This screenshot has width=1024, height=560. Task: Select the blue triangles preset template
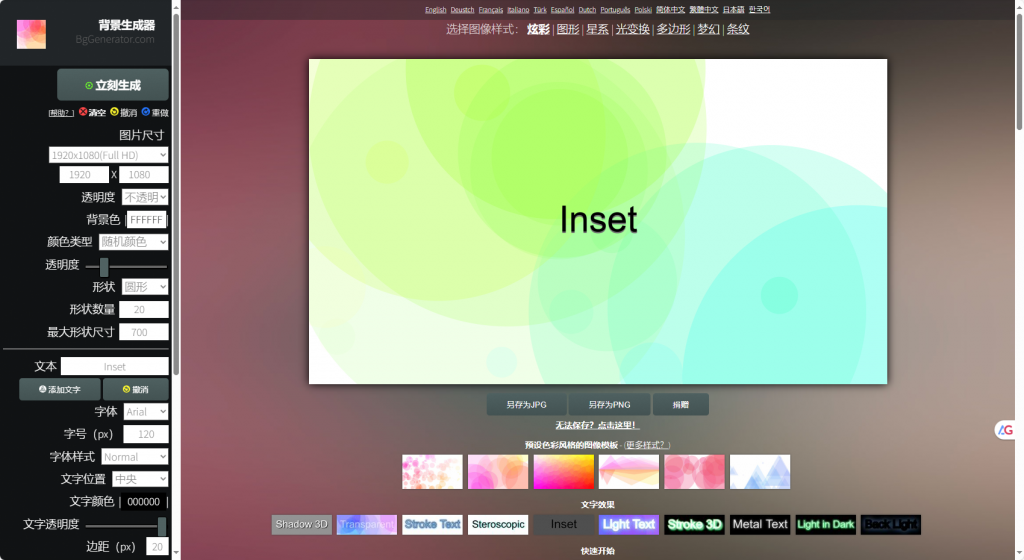760,472
